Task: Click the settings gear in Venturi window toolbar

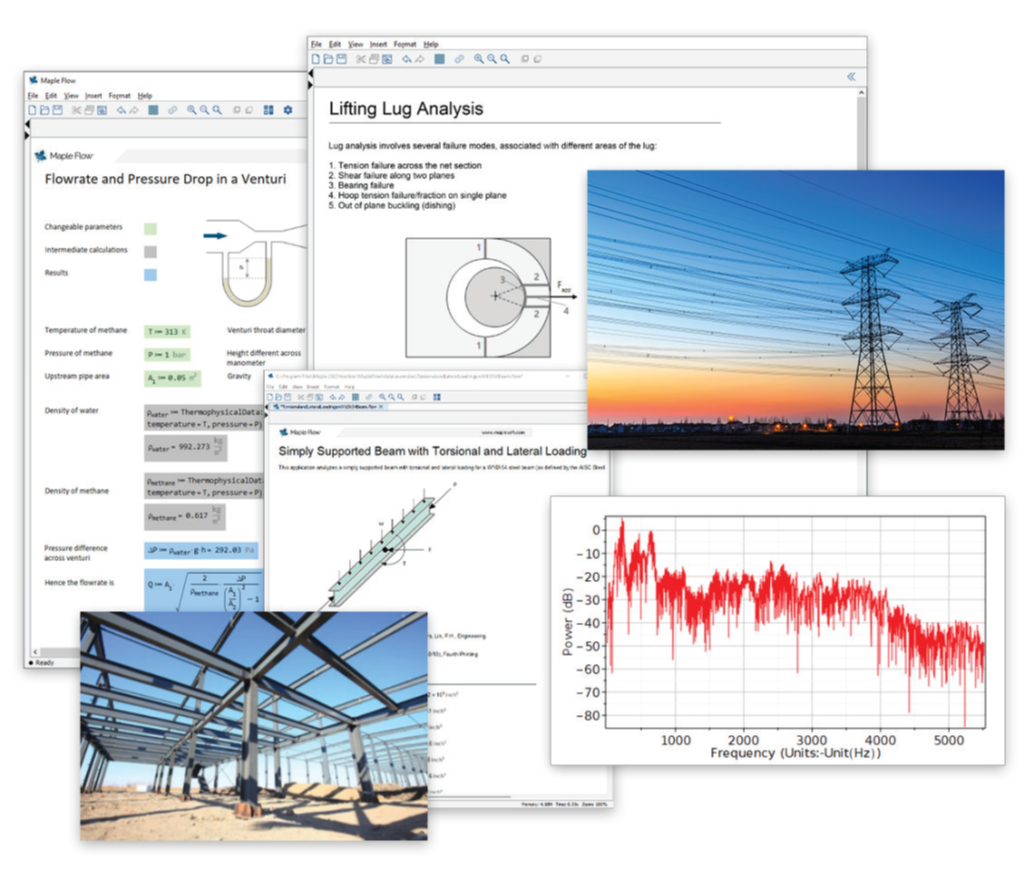Action: tap(288, 109)
